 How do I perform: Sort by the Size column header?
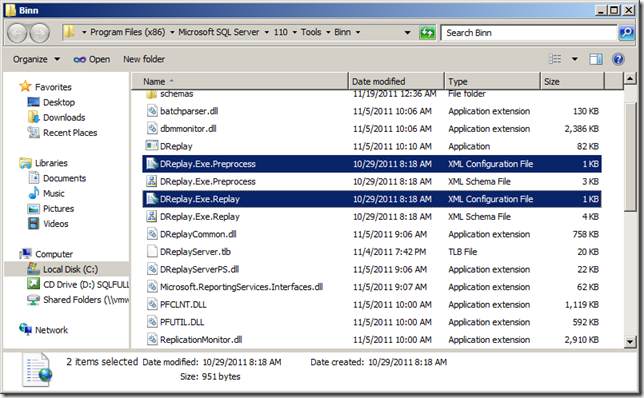[573, 81]
